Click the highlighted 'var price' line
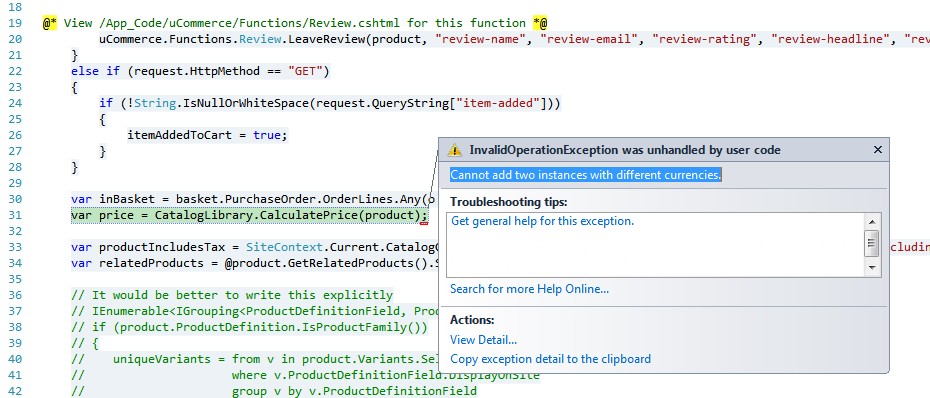930x398 pixels. tap(249, 215)
